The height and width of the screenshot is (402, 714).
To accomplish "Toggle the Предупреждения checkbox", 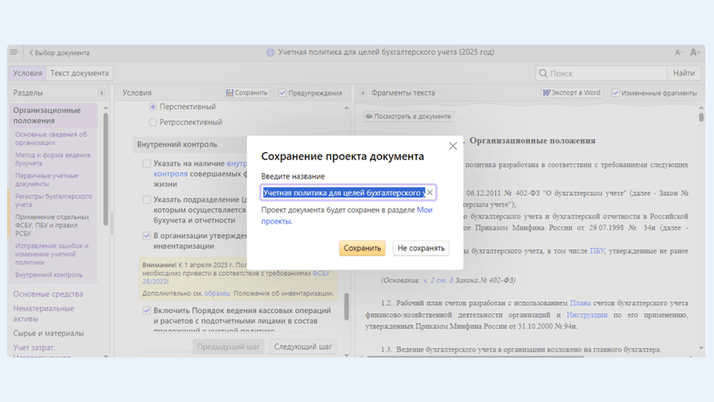I will (x=282, y=93).
